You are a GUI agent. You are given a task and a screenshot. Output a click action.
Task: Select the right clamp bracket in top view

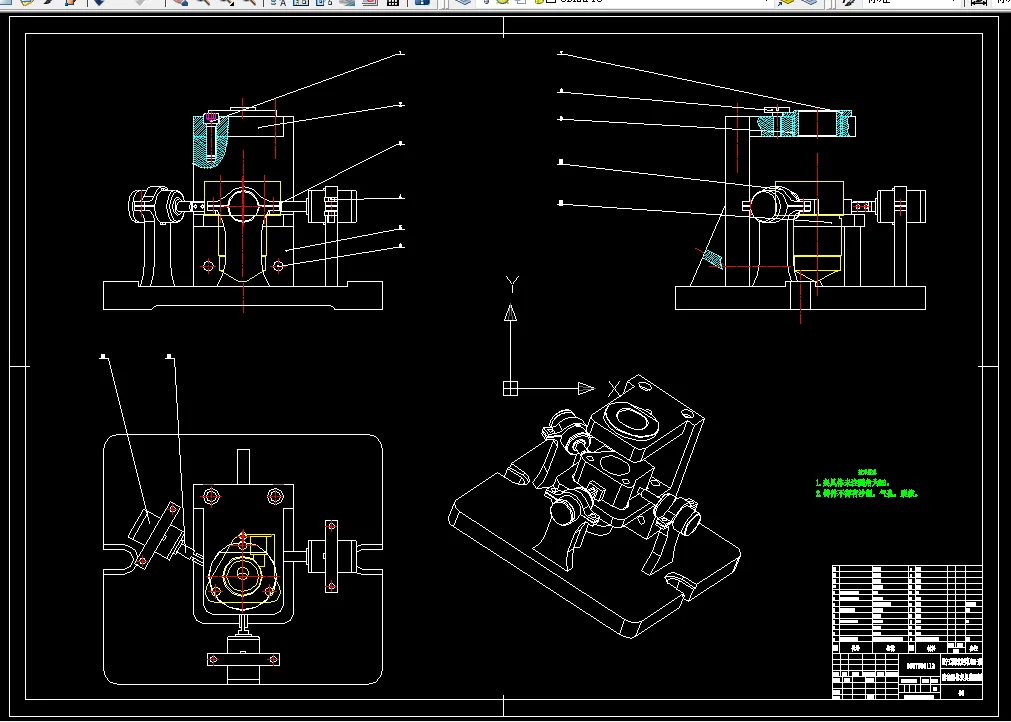331,556
